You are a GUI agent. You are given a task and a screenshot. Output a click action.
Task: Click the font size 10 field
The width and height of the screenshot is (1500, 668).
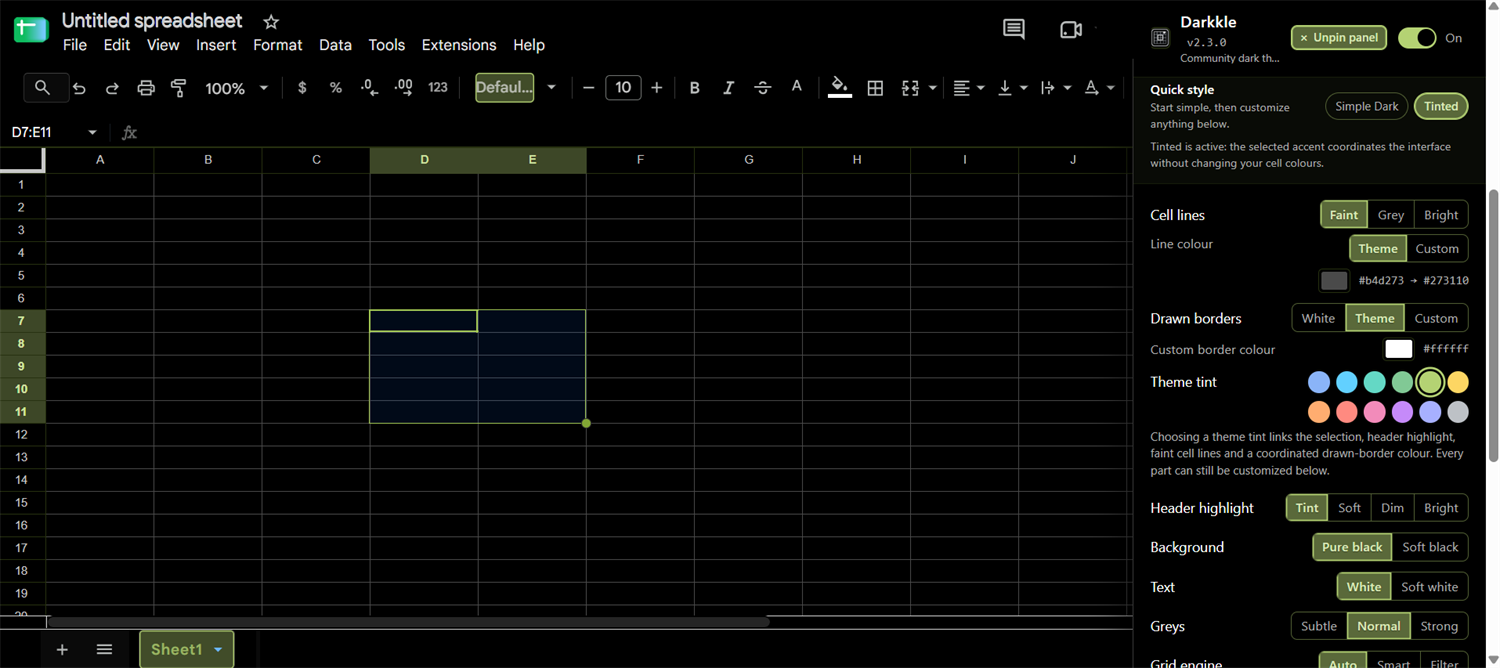pos(623,88)
